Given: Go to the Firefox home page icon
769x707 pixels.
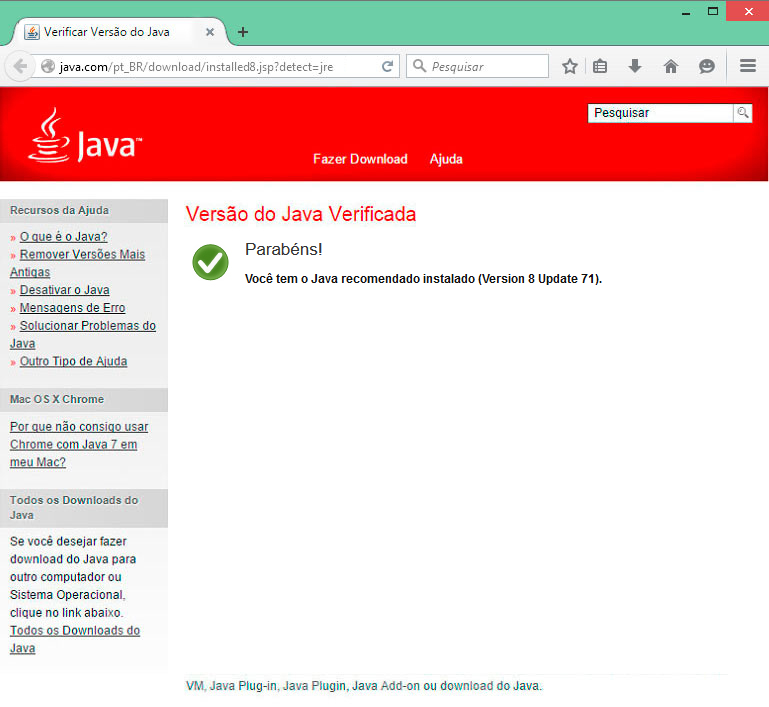Looking at the screenshot, I should 670,66.
